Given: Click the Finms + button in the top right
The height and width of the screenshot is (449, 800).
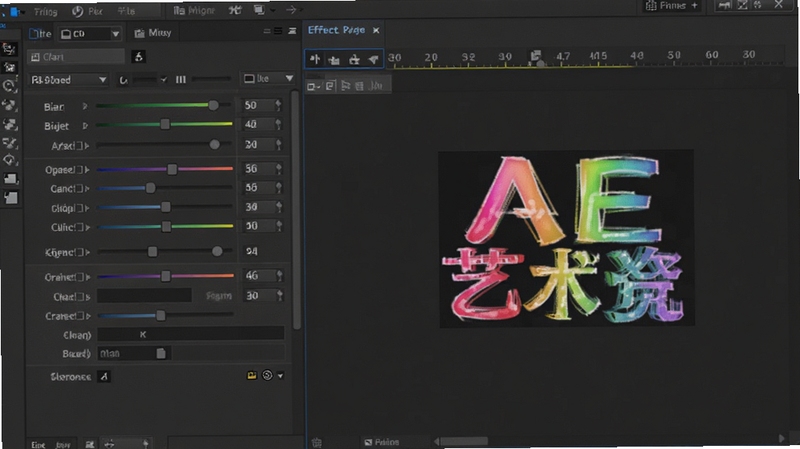Looking at the screenshot, I should pyautogui.click(x=672, y=6).
